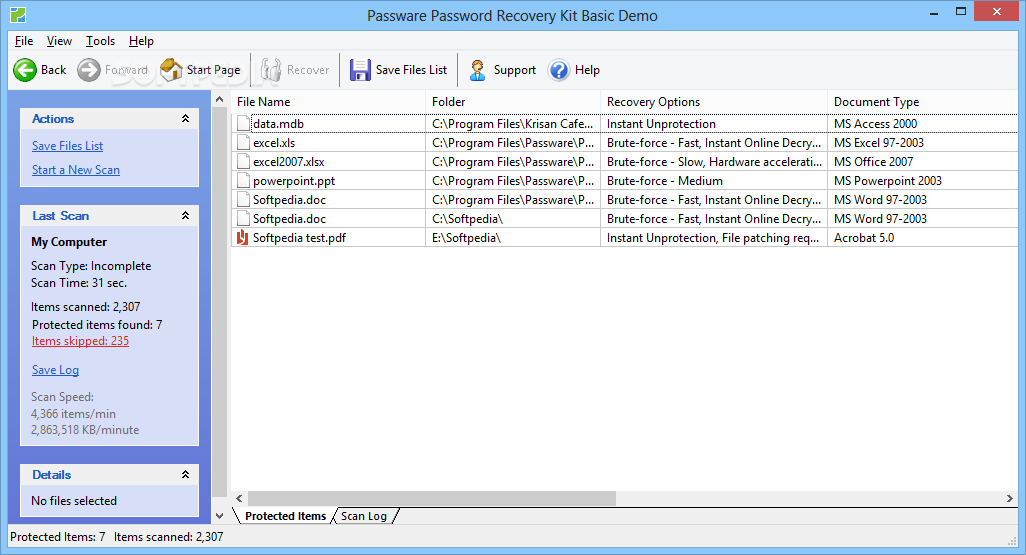Select the excel.xls file icon
The height and width of the screenshot is (555, 1026).
pyautogui.click(x=243, y=143)
